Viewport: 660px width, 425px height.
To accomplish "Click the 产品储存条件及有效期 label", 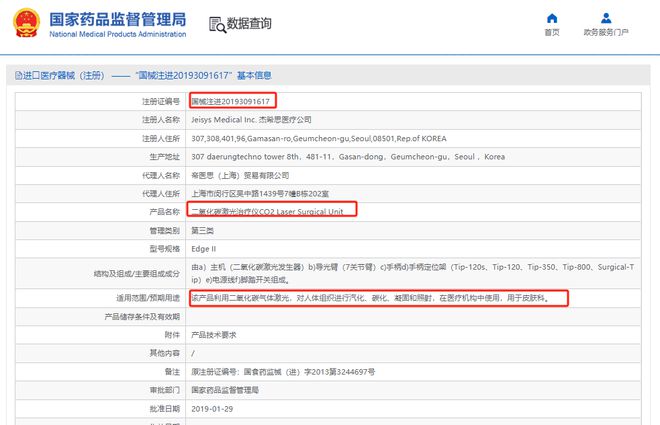I will [142, 316].
